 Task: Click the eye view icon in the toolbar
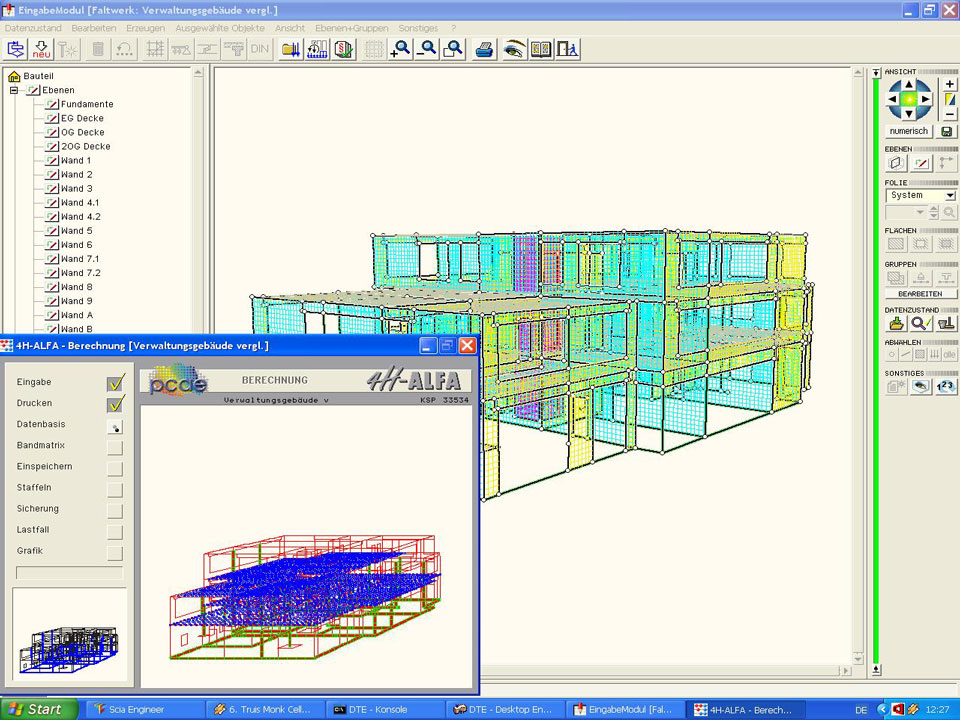coord(514,49)
